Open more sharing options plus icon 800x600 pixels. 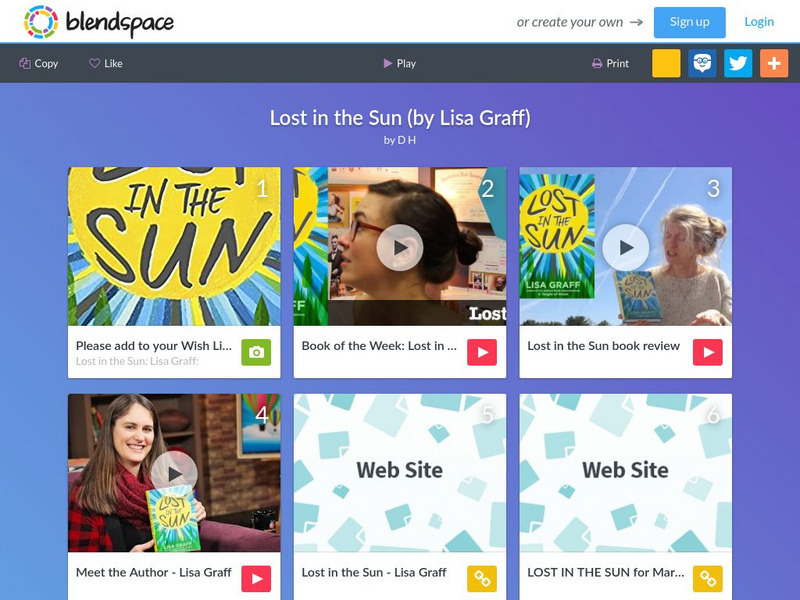pos(774,63)
